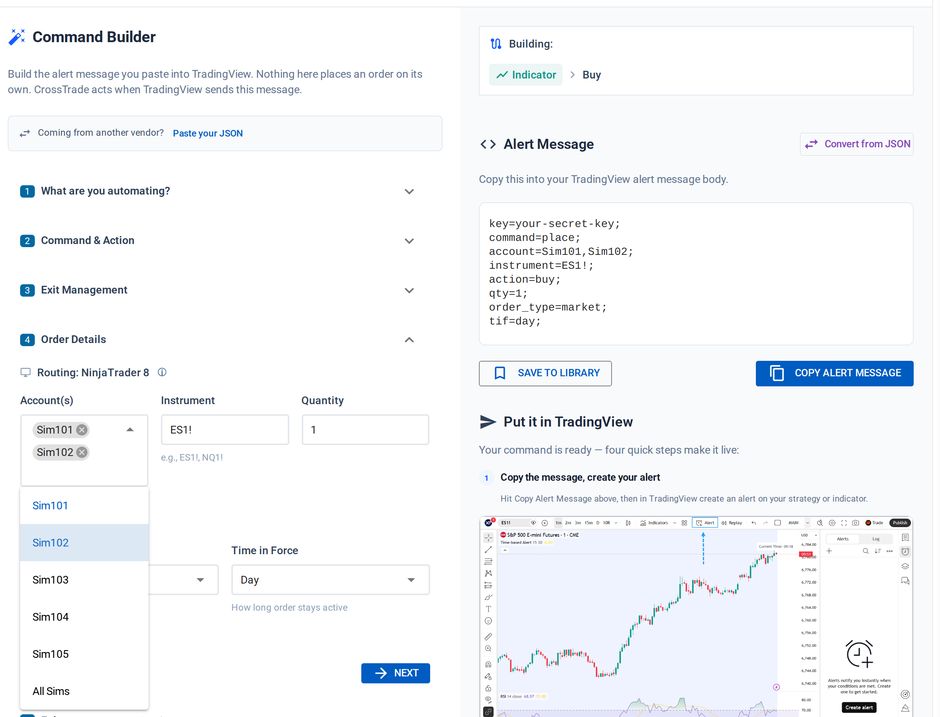Close the Account(s) dropdown with its arrow
This screenshot has height=717, width=940.
point(130,429)
